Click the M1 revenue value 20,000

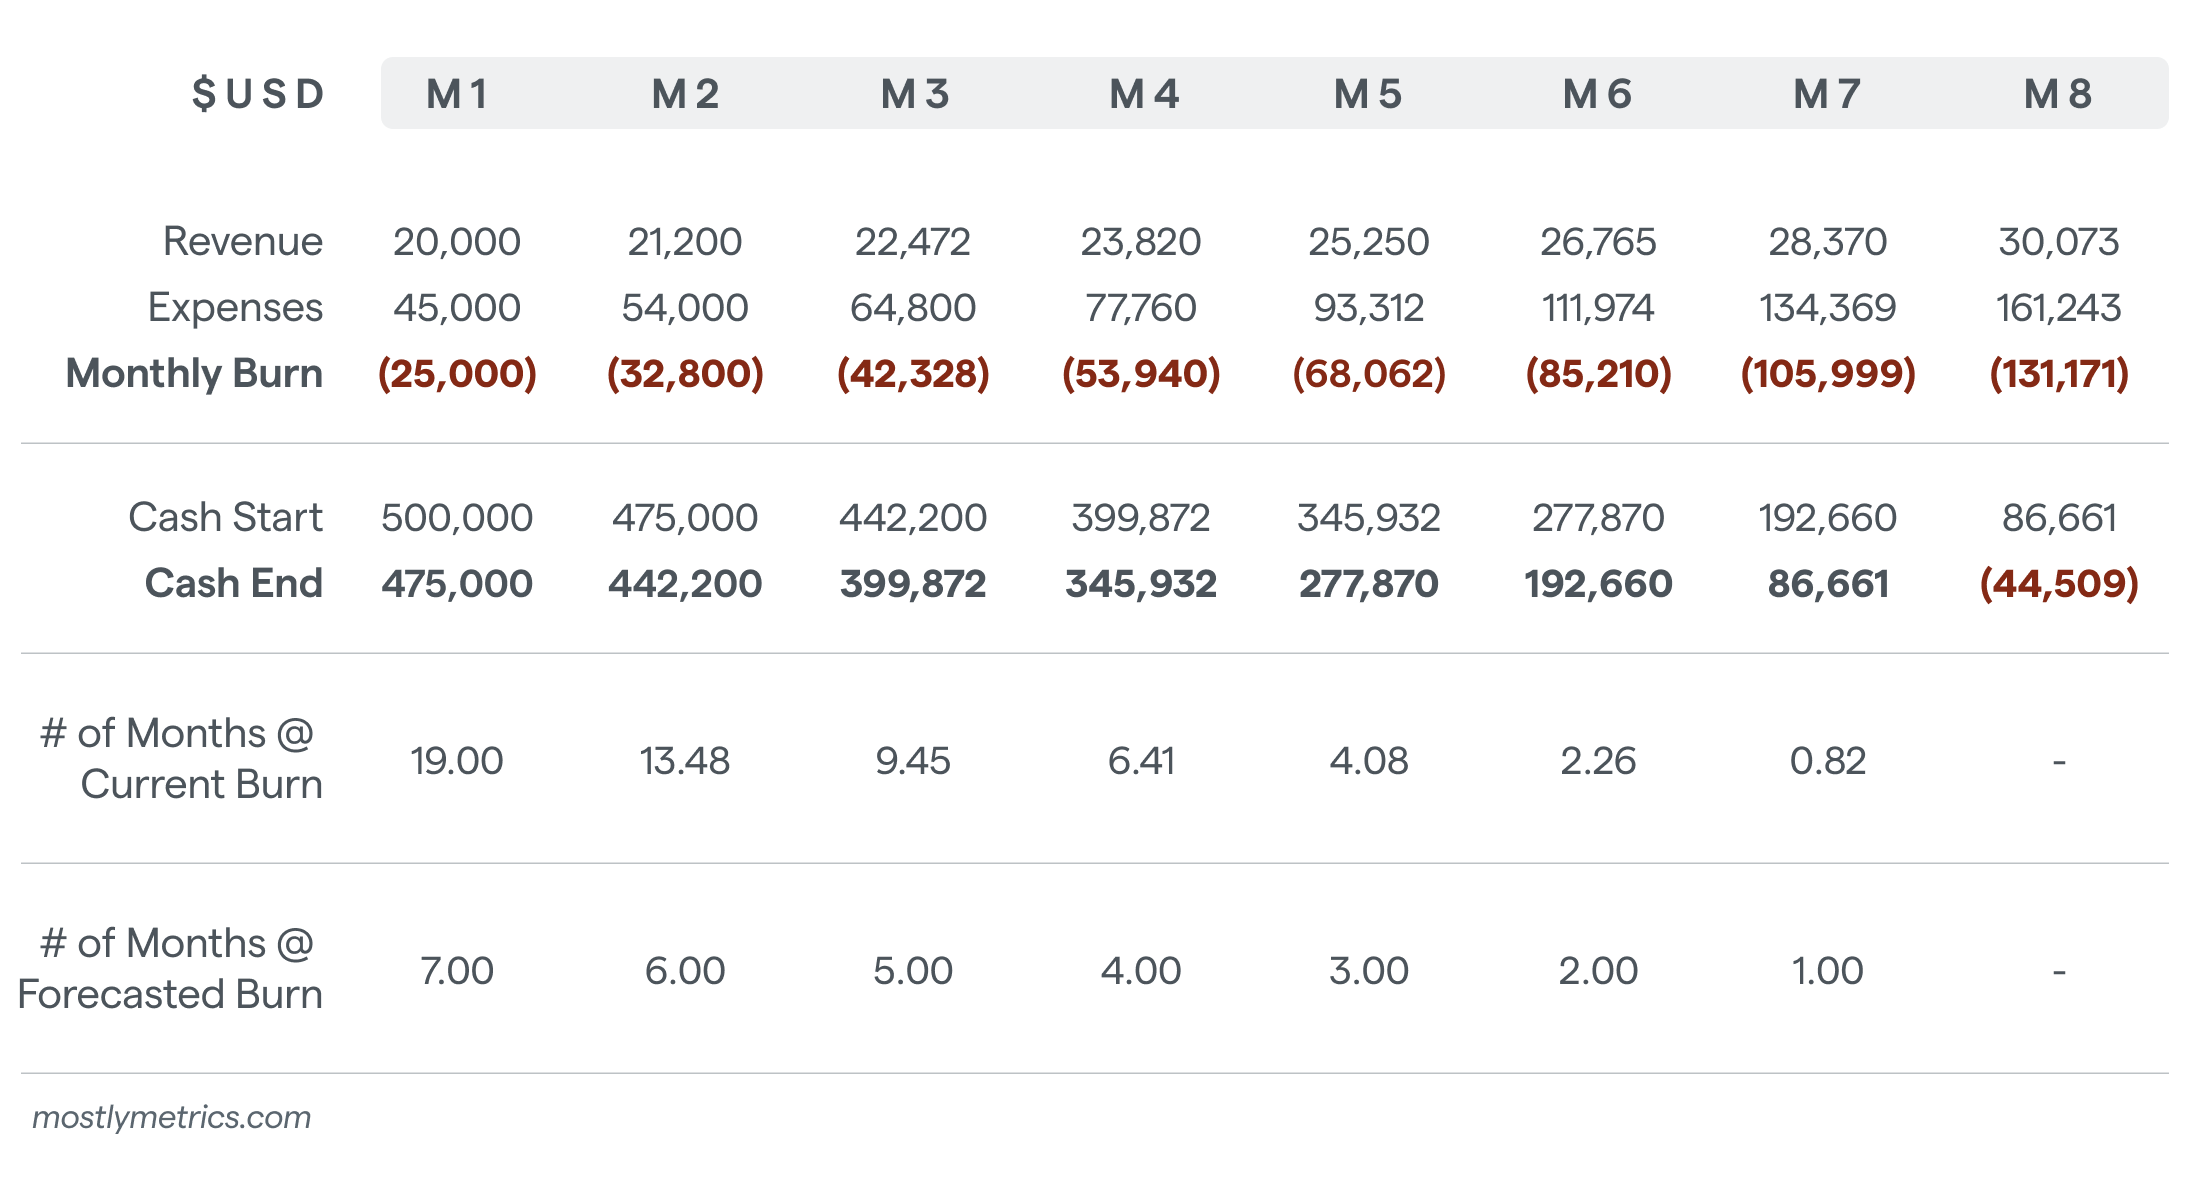click(x=457, y=242)
